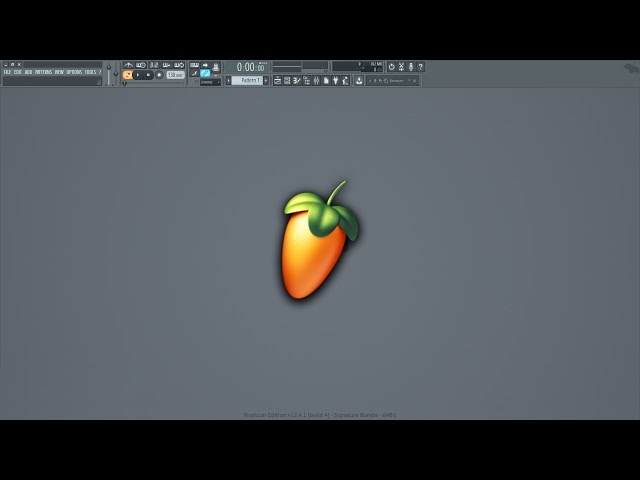This screenshot has width=640, height=480.
Task: Click the hint bar below the menus
Action: coord(52,81)
